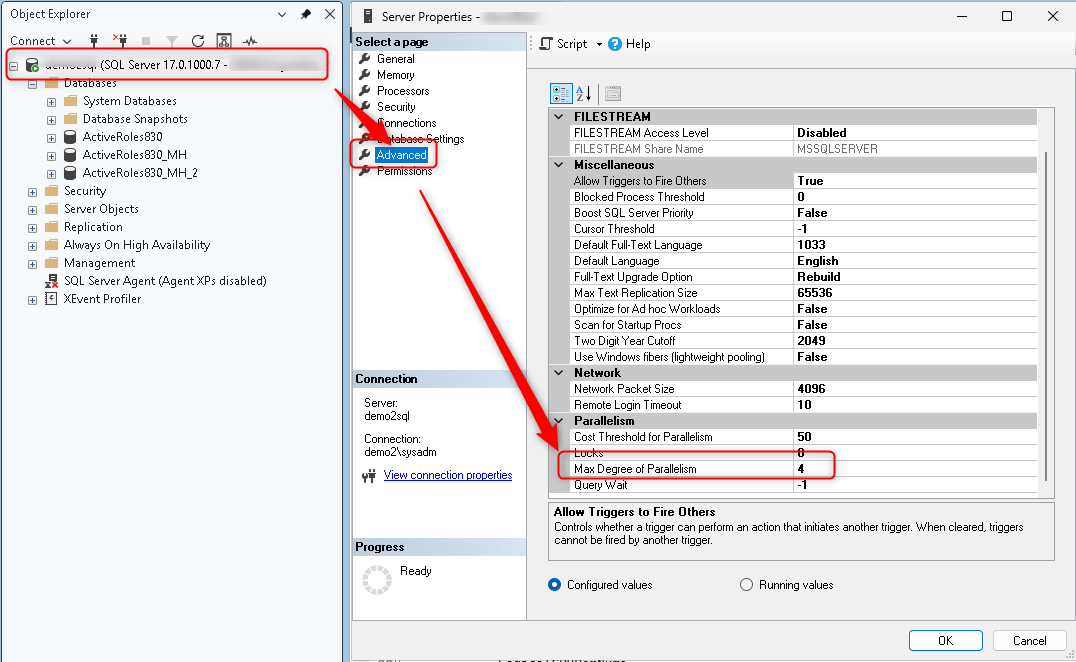Screen dimensions: 1076x662
Task: Open the Memory page
Action: click(x=395, y=75)
